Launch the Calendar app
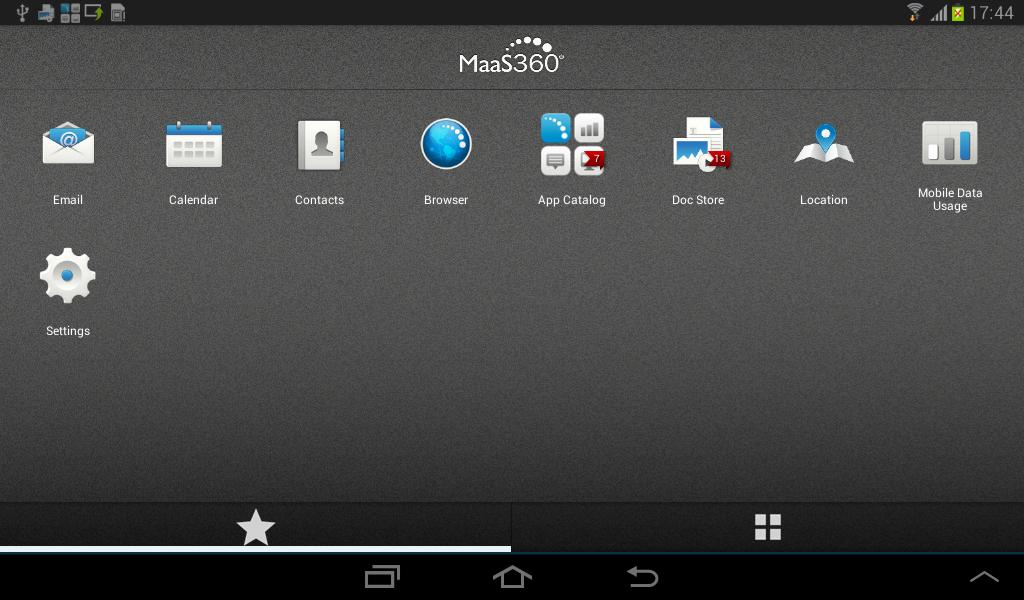 [x=193, y=143]
